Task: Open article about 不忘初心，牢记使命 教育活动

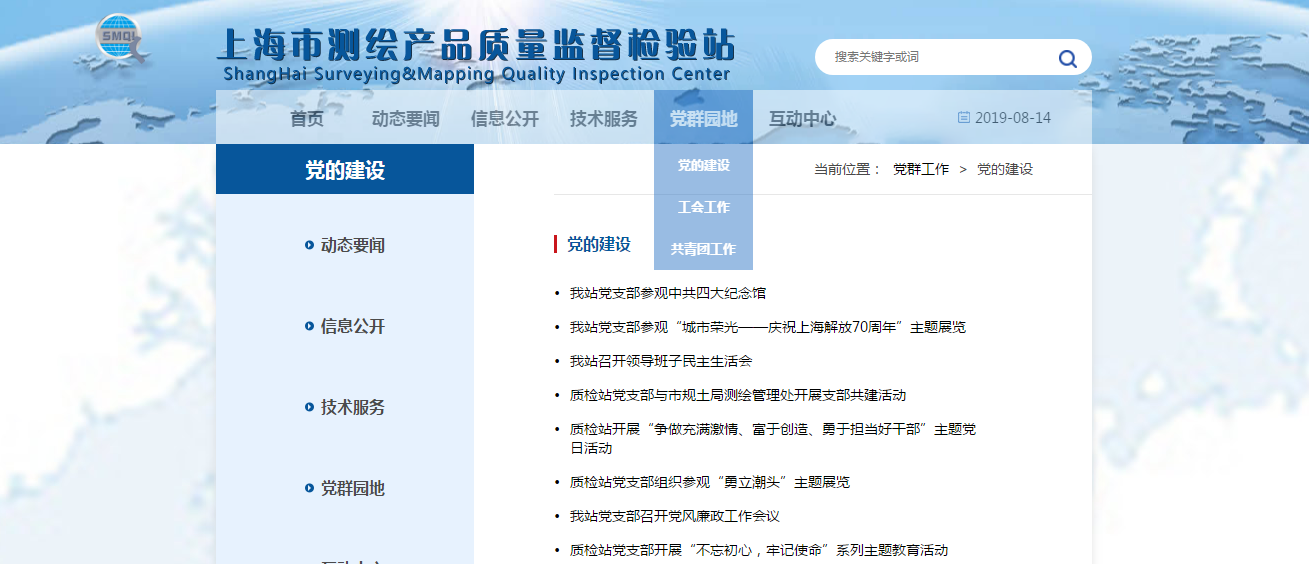Action: point(759,550)
